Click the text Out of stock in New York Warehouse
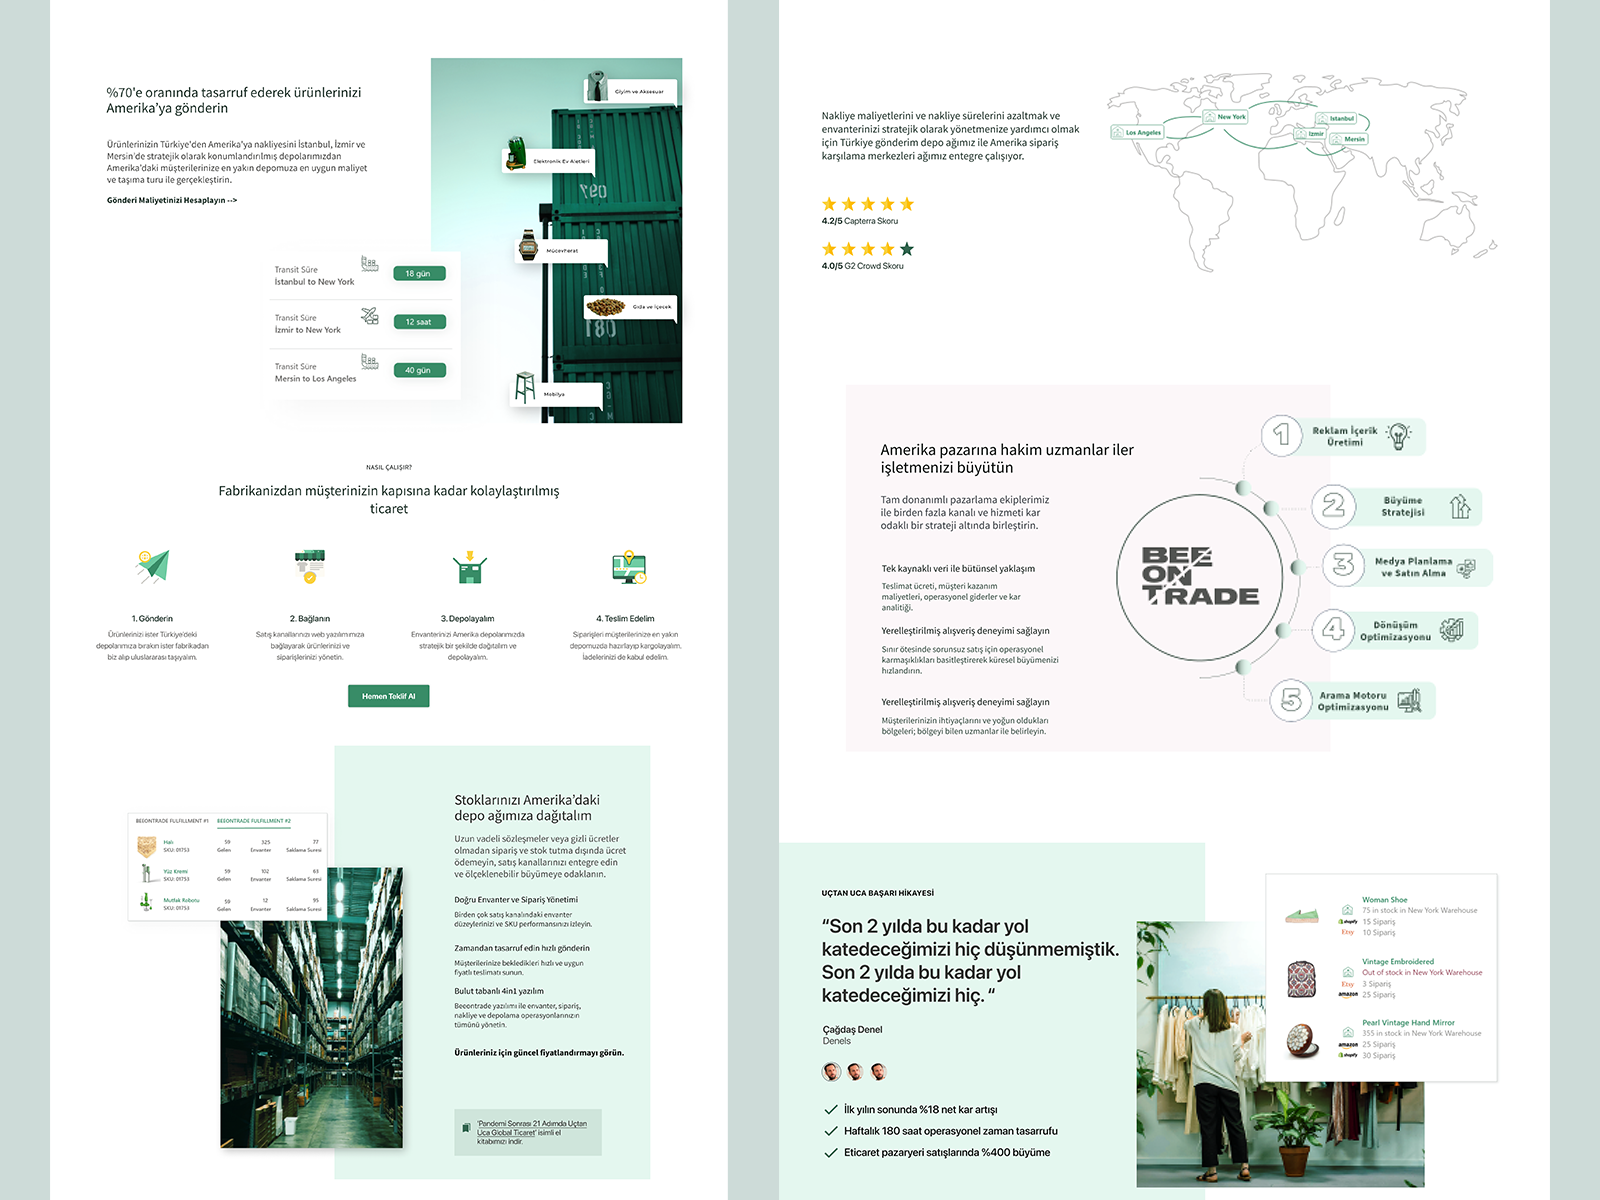Viewport: 1600px width, 1200px height. 1422,972
